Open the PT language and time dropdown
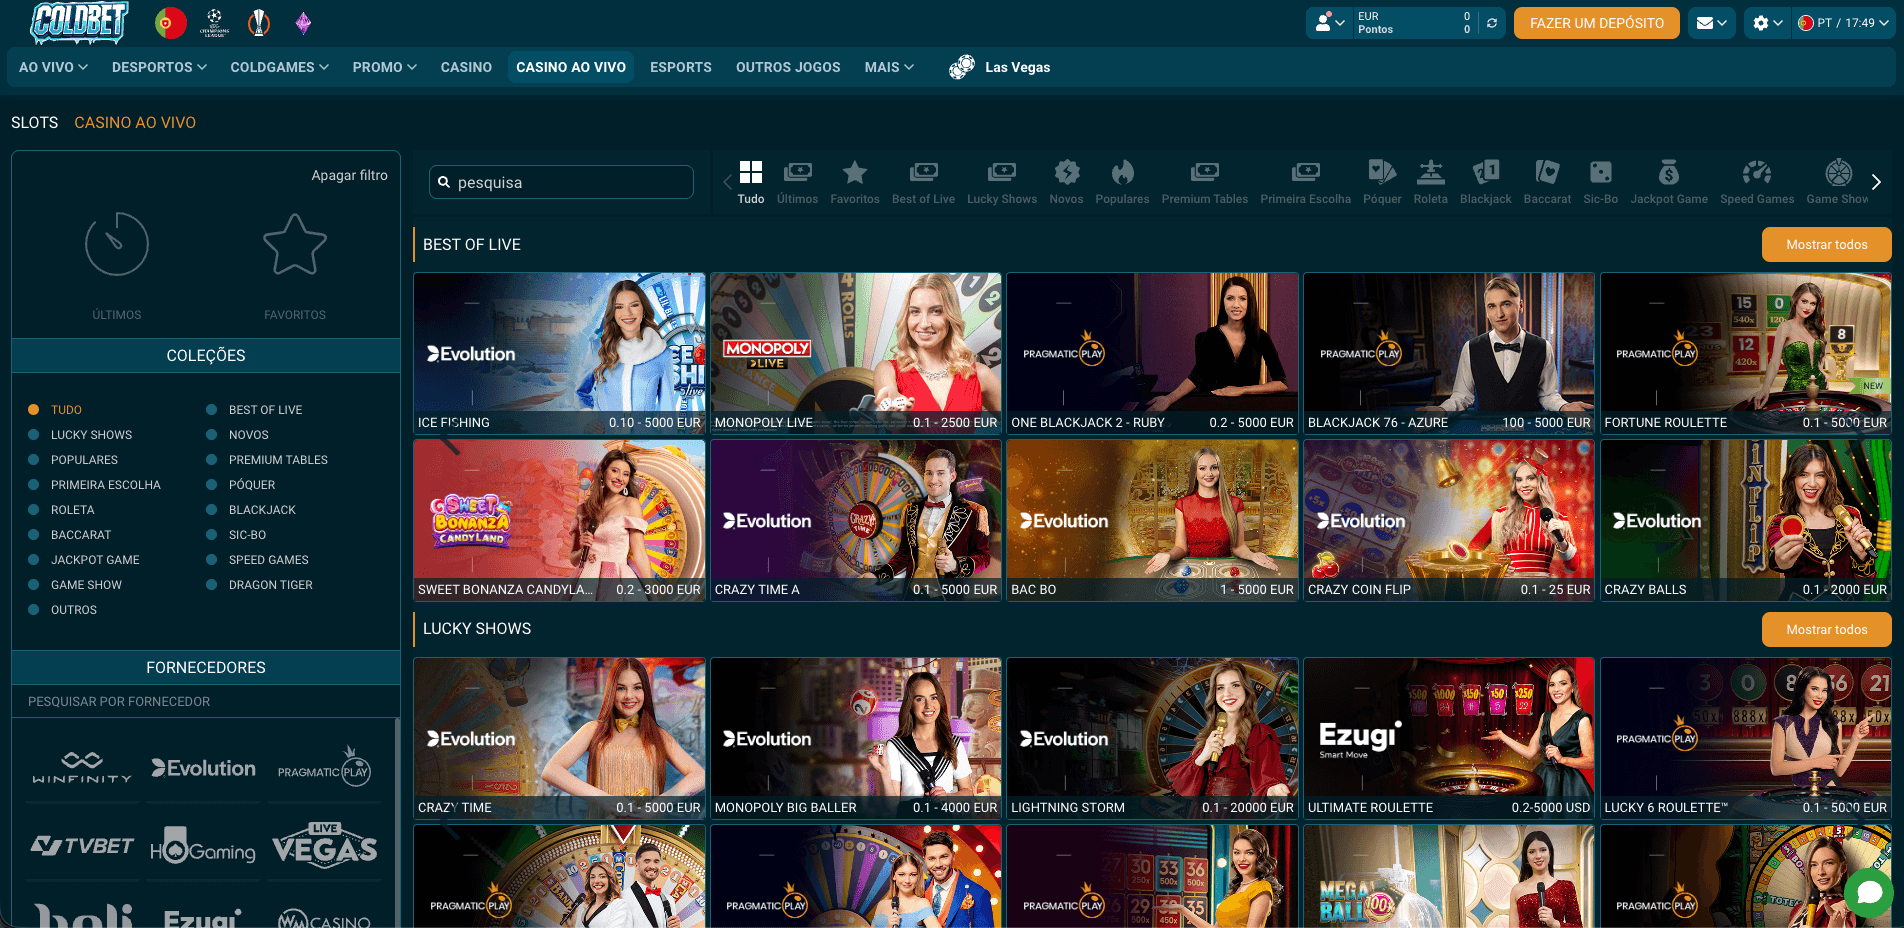Image resolution: width=1904 pixels, height=928 pixels. coord(1844,23)
